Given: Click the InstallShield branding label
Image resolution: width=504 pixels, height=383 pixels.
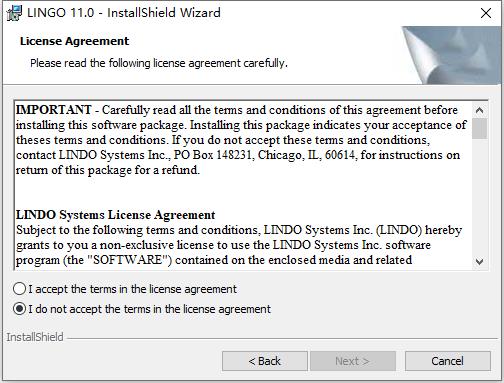Looking at the screenshot, I should tap(35, 337).
